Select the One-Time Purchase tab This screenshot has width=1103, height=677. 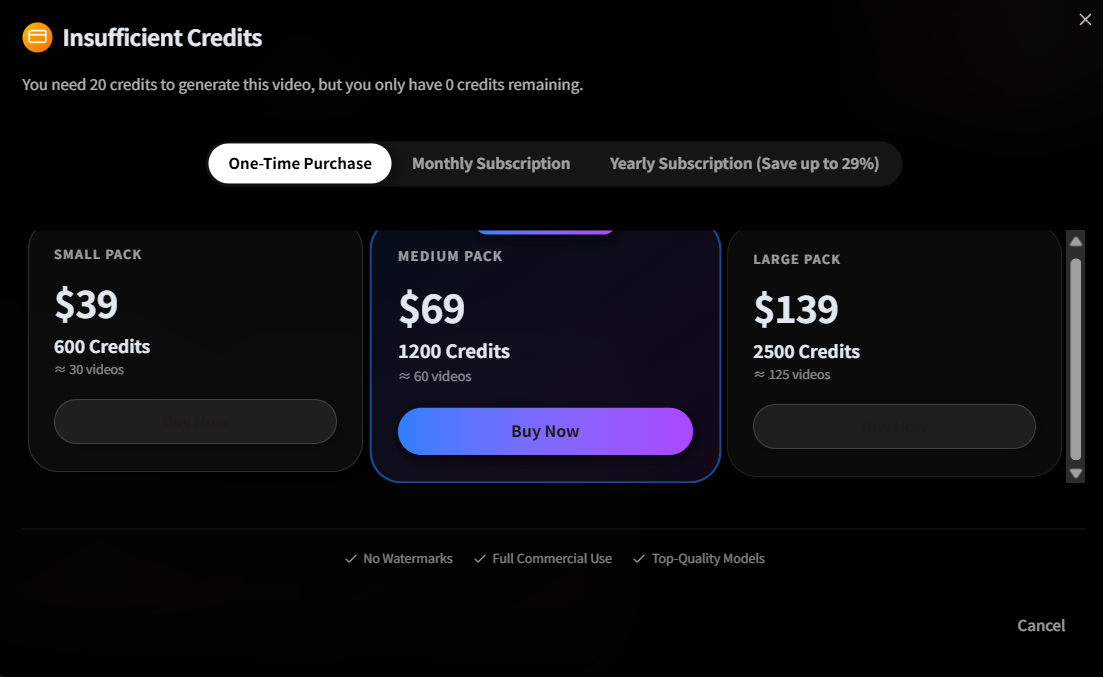tap(299, 163)
